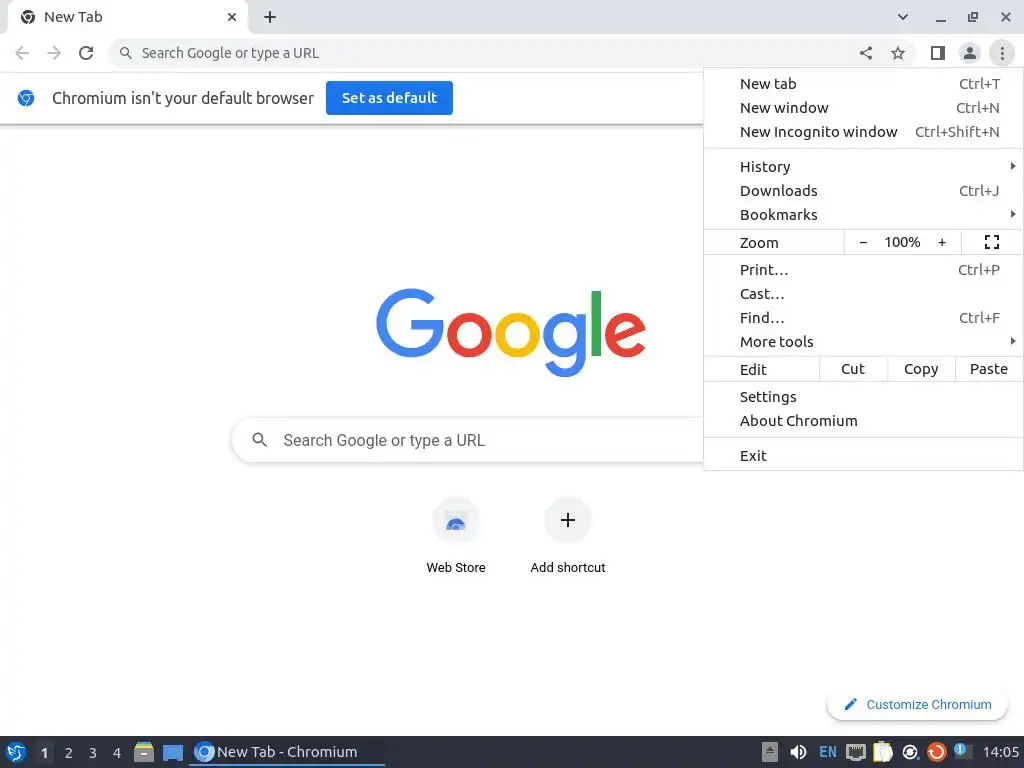This screenshot has width=1024, height=768.
Task: Switch to workspace 4
Action: (x=117, y=753)
